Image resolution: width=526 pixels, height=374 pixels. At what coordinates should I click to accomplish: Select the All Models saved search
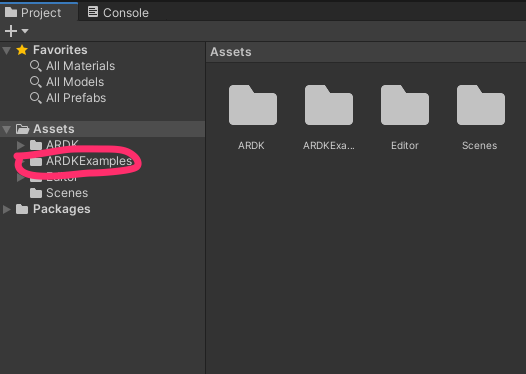[75, 82]
